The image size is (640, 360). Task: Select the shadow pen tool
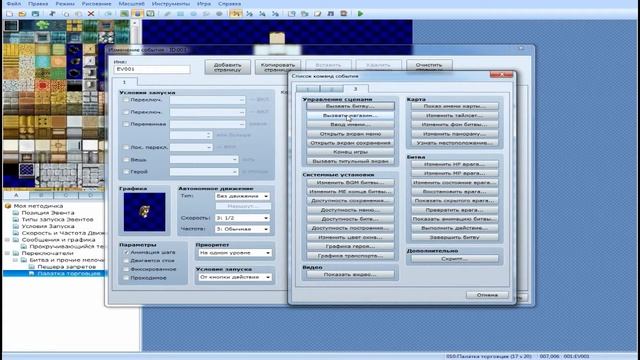tap(219, 13)
